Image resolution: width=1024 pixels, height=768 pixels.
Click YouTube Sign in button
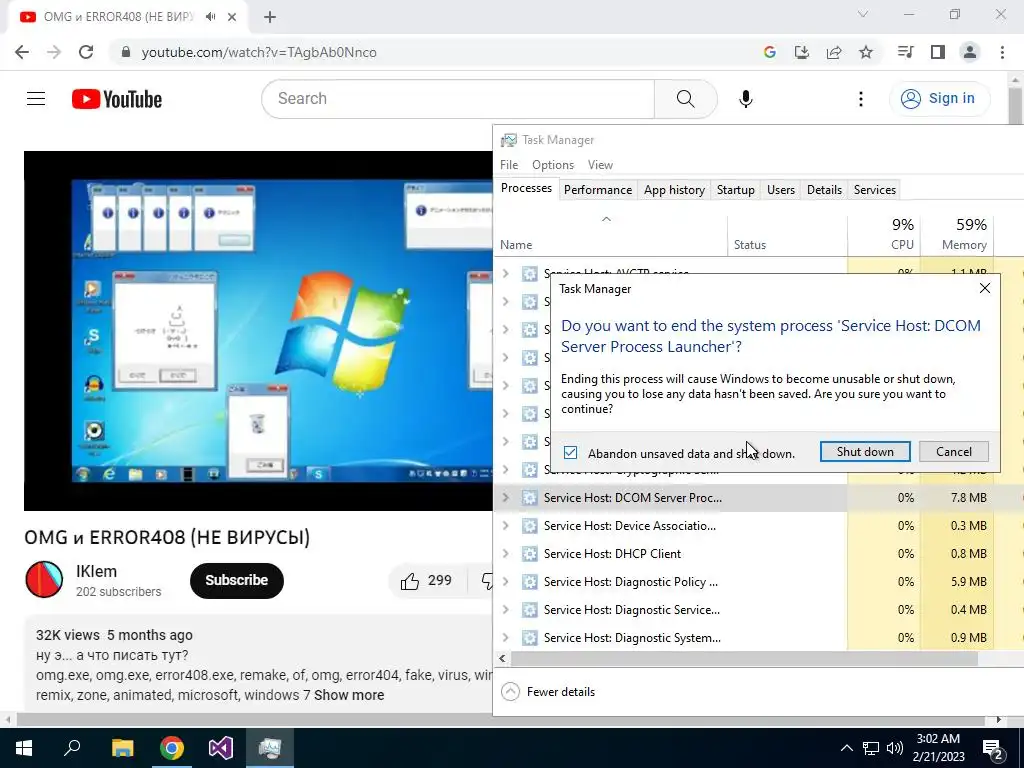[939, 99]
